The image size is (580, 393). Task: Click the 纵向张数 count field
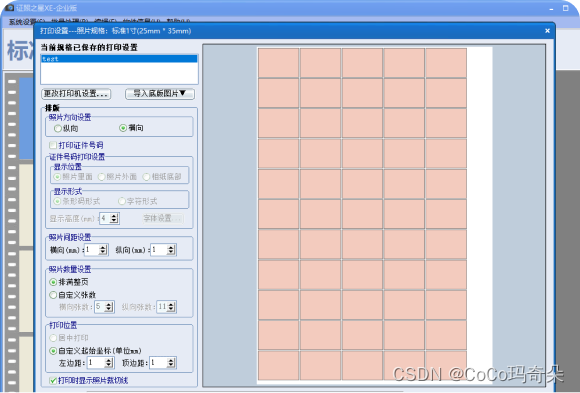[162, 307]
